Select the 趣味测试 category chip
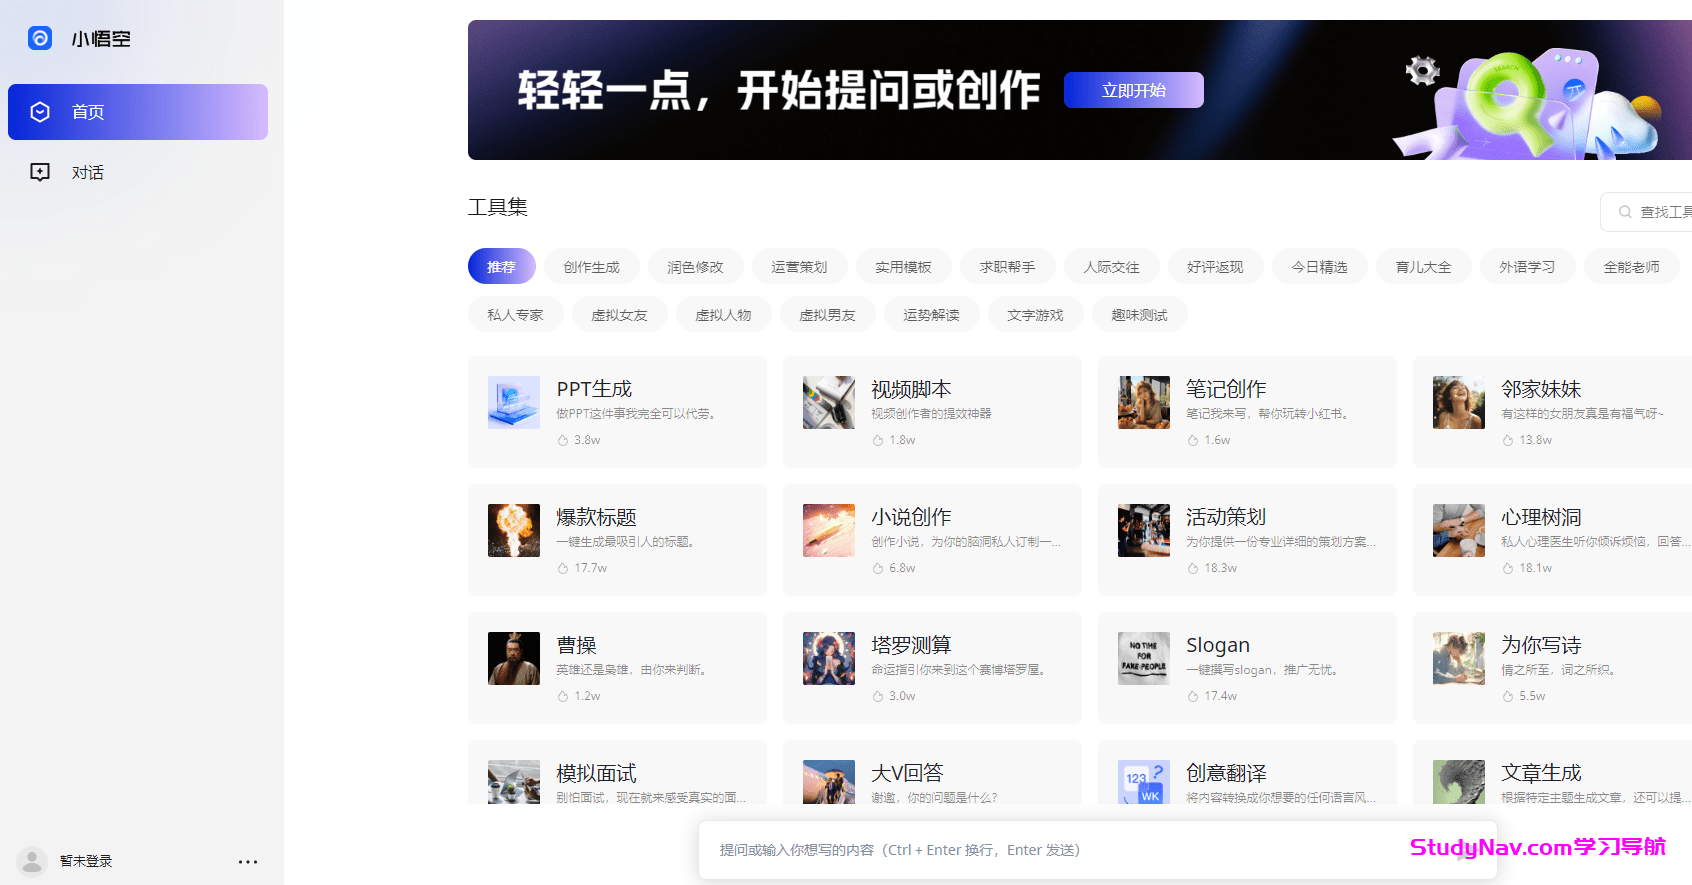Viewport: 1692px width, 885px height. tap(1139, 315)
